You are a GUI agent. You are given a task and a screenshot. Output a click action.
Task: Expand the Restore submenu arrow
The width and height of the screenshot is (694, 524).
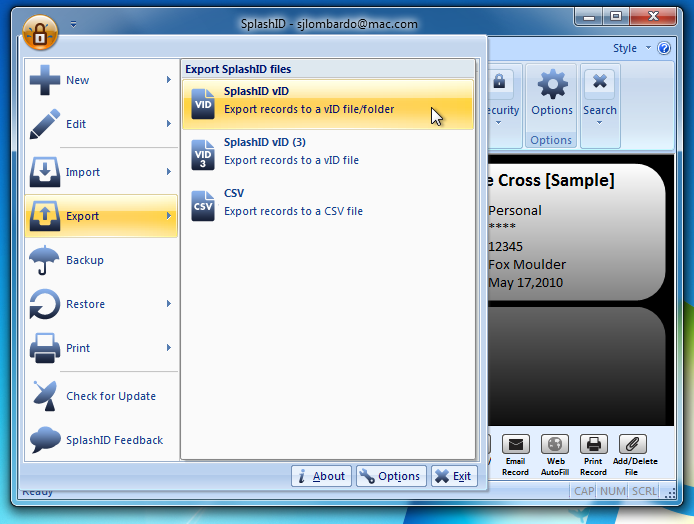tap(169, 304)
